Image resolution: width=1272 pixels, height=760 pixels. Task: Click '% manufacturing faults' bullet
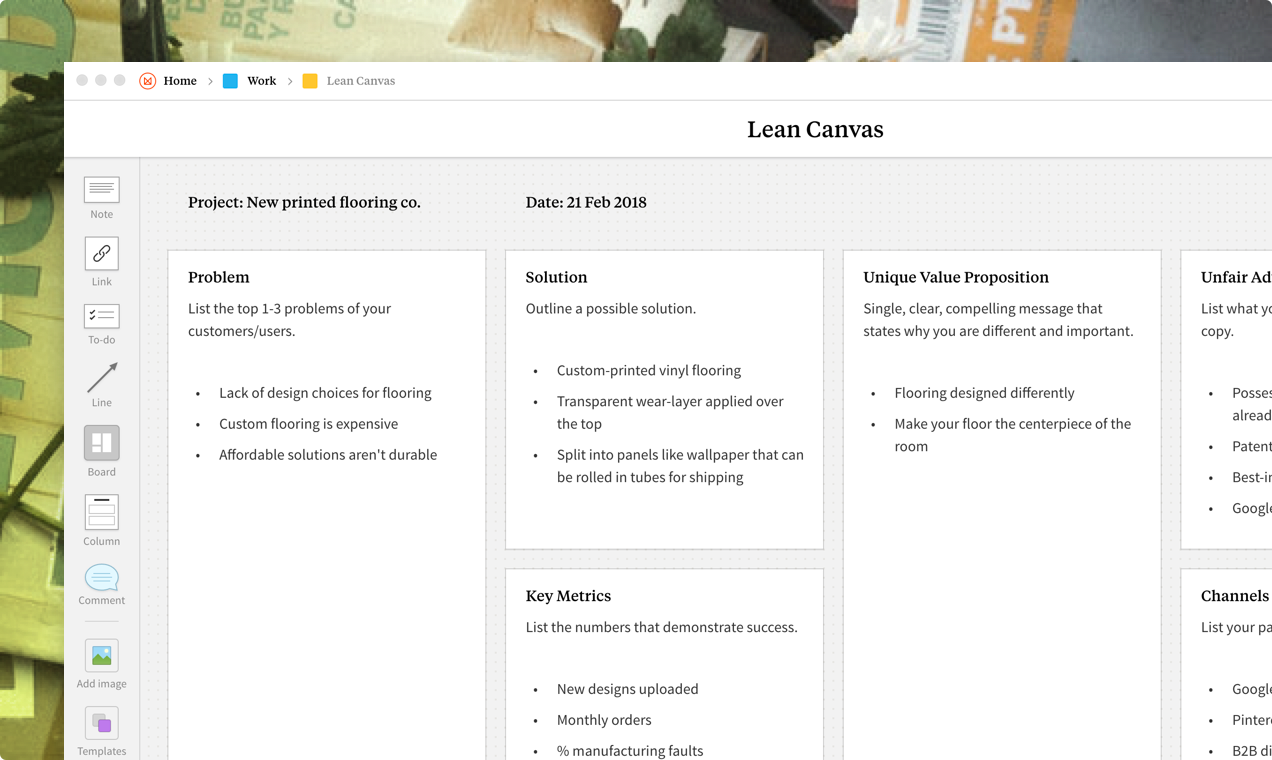coord(630,751)
